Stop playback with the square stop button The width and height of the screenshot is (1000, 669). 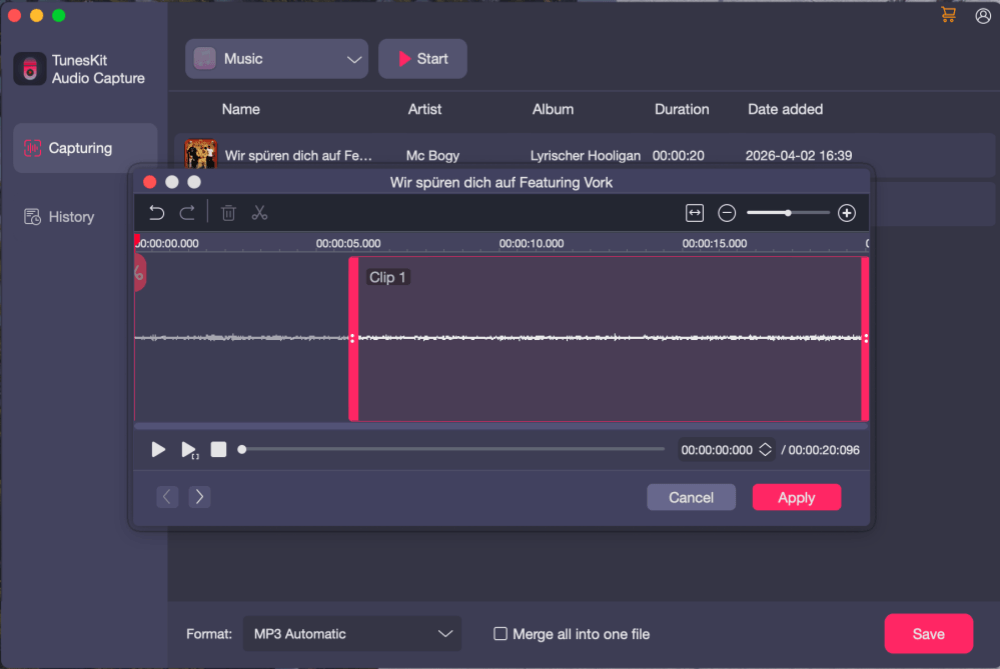[218, 449]
